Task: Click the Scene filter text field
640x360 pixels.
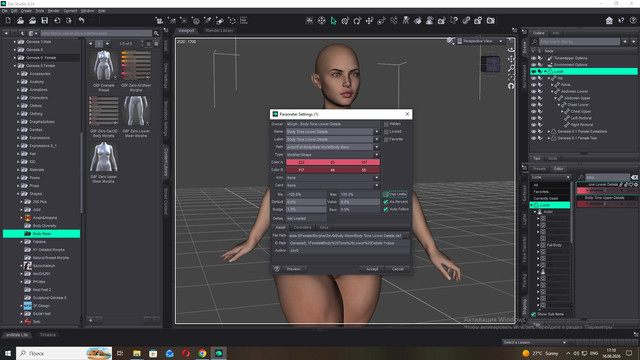Action: click(x=579, y=42)
